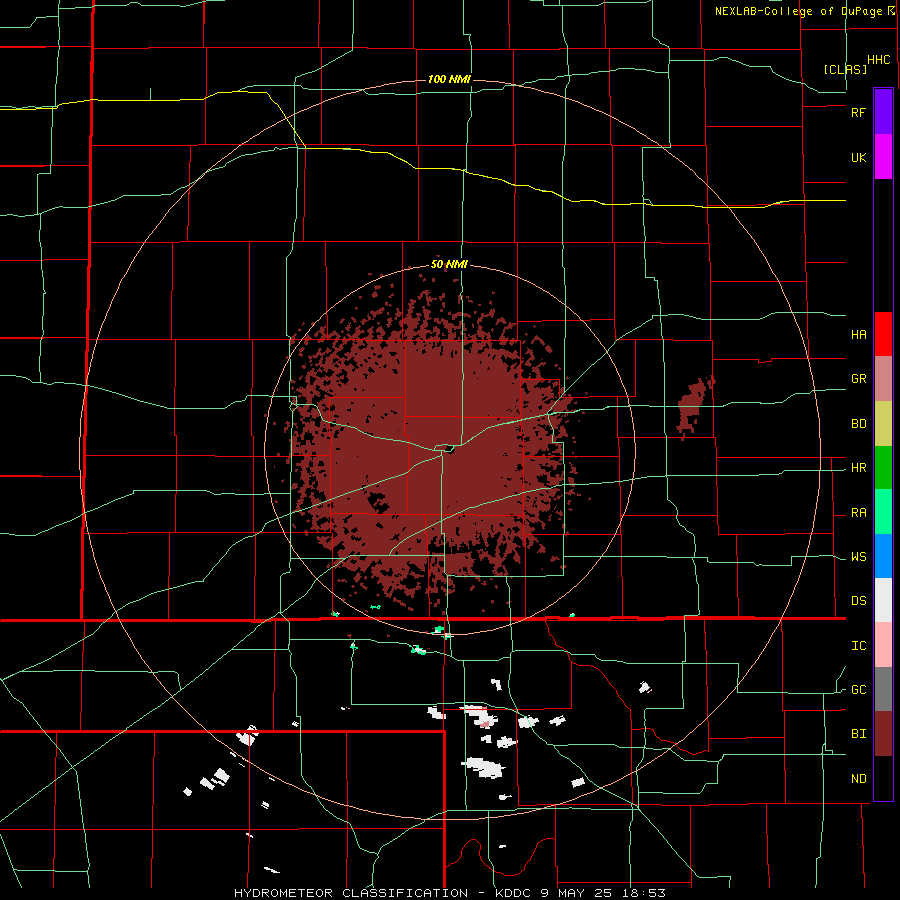The height and width of the screenshot is (900, 900).
Task: Click the 'GR' legend label
Action: tap(858, 379)
